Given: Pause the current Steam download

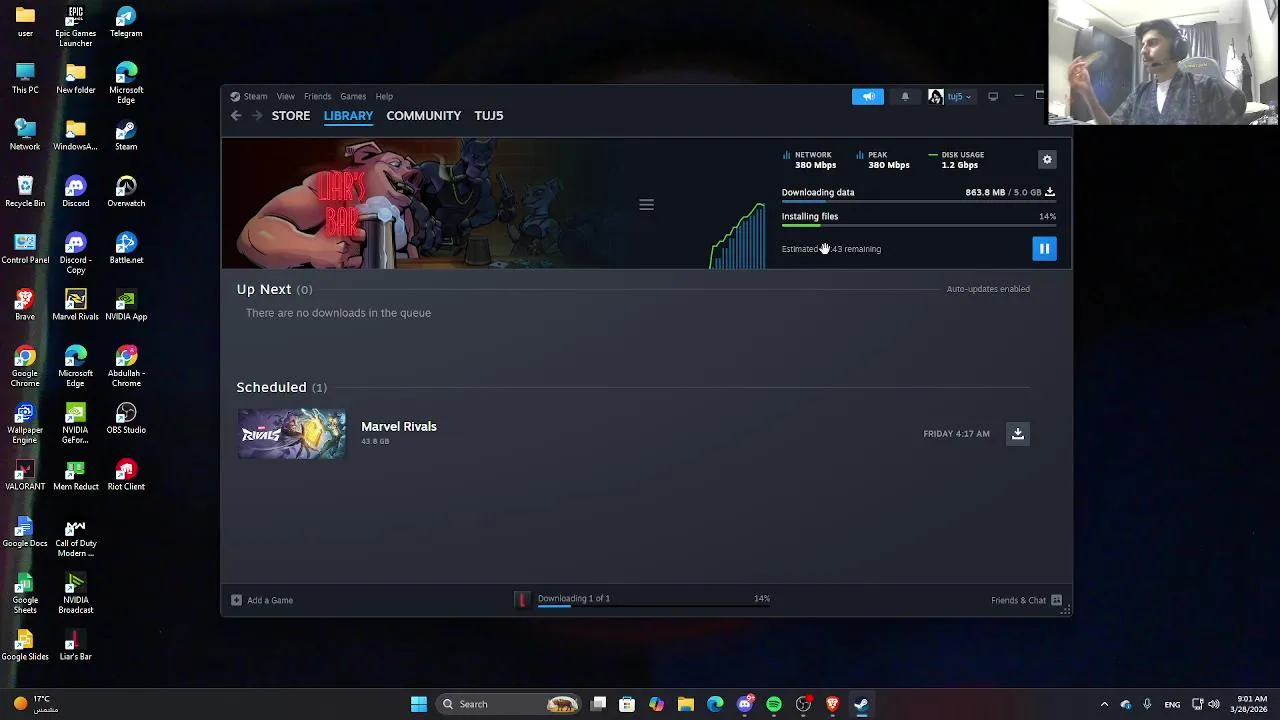Looking at the screenshot, I should (1044, 249).
